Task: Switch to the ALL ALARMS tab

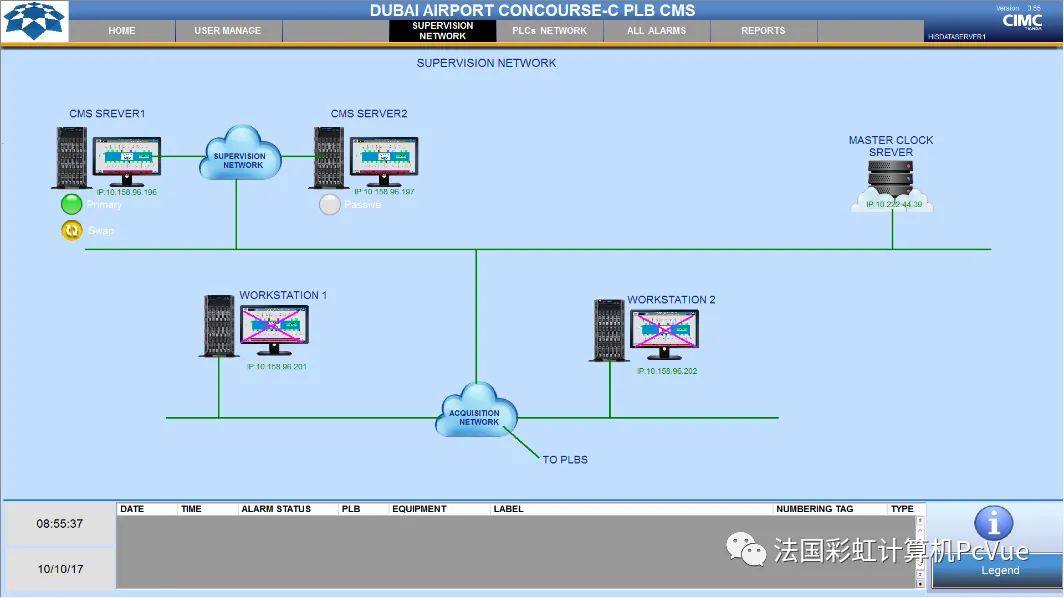Action: pyautogui.click(x=656, y=31)
